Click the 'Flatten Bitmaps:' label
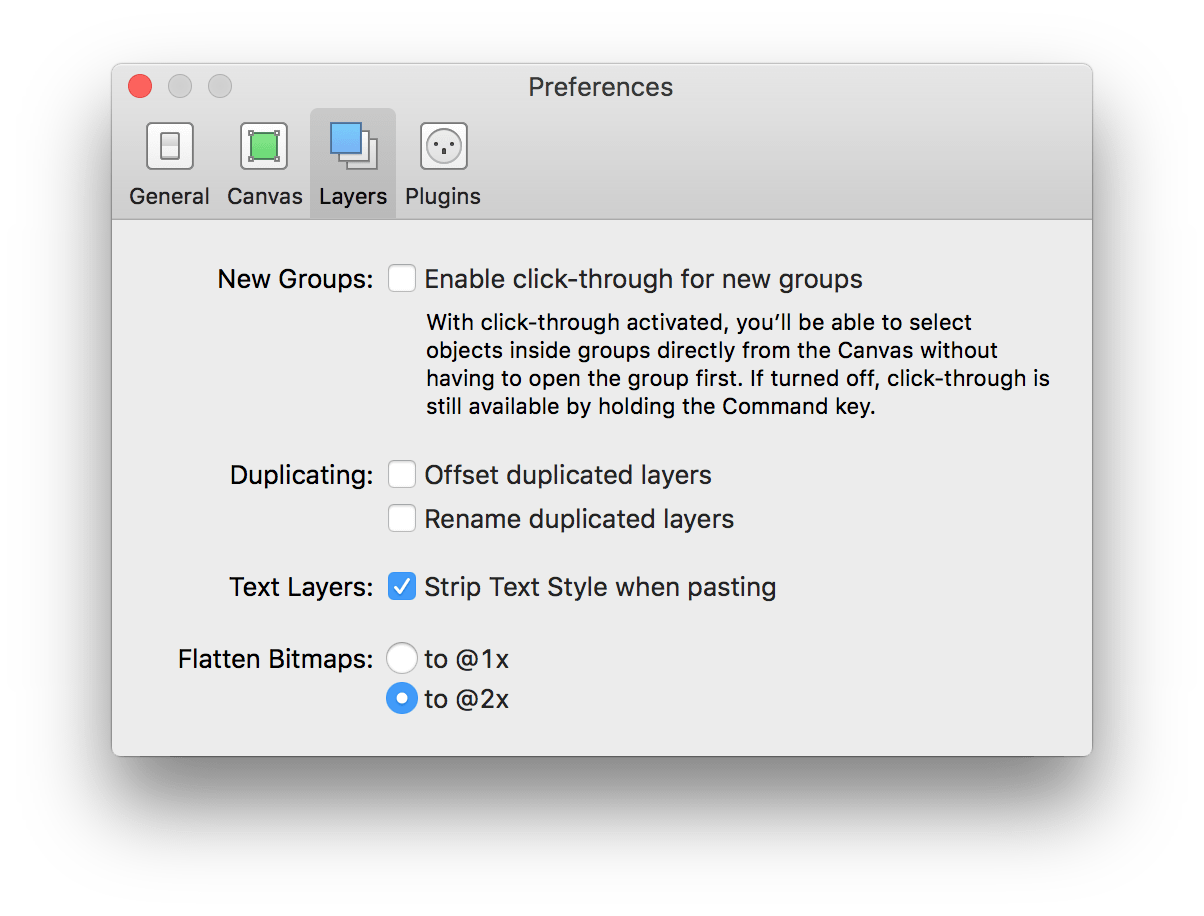Image resolution: width=1204 pixels, height=916 pixels. point(275,660)
